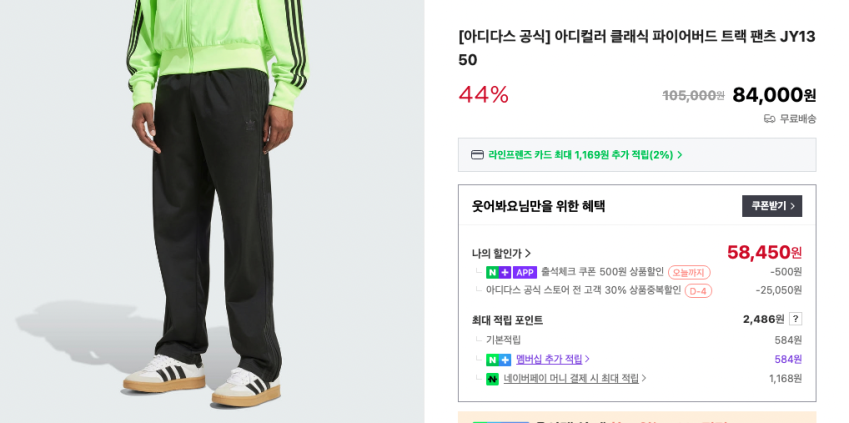Click the free shipping truck icon
Viewport: 849px width, 423px height.
pos(769,119)
